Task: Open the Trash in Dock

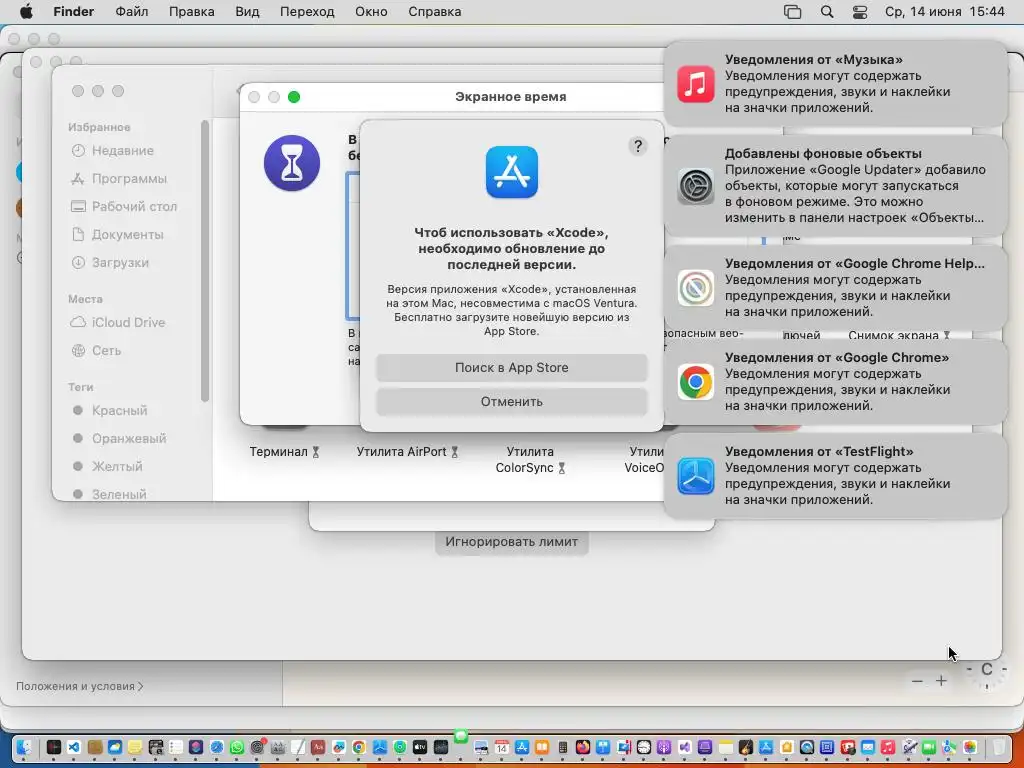Action: click(x=999, y=747)
